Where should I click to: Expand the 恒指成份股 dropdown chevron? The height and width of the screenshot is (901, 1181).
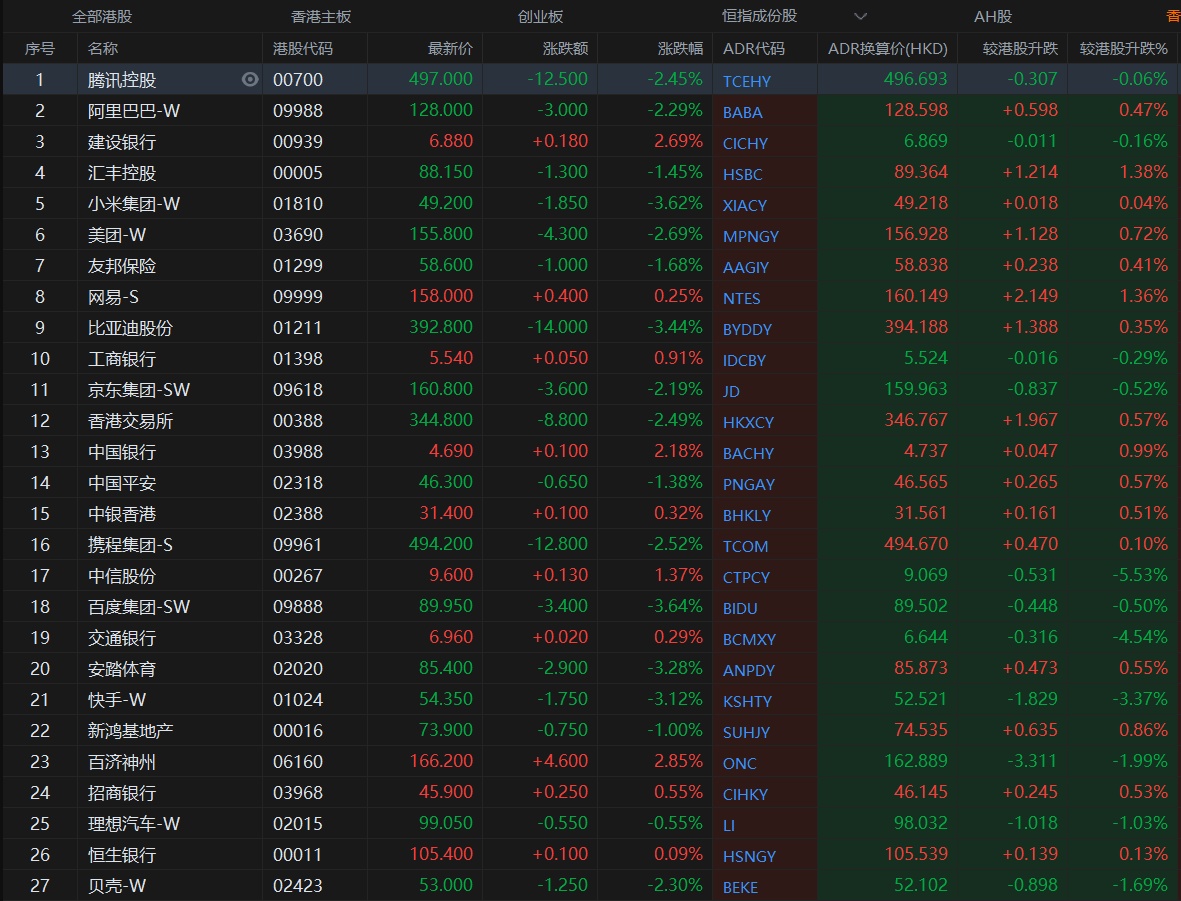tap(860, 16)
